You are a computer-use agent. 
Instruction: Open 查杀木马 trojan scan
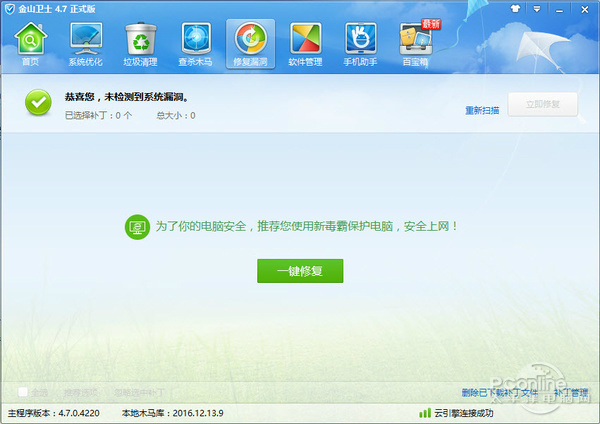(196, 44)
